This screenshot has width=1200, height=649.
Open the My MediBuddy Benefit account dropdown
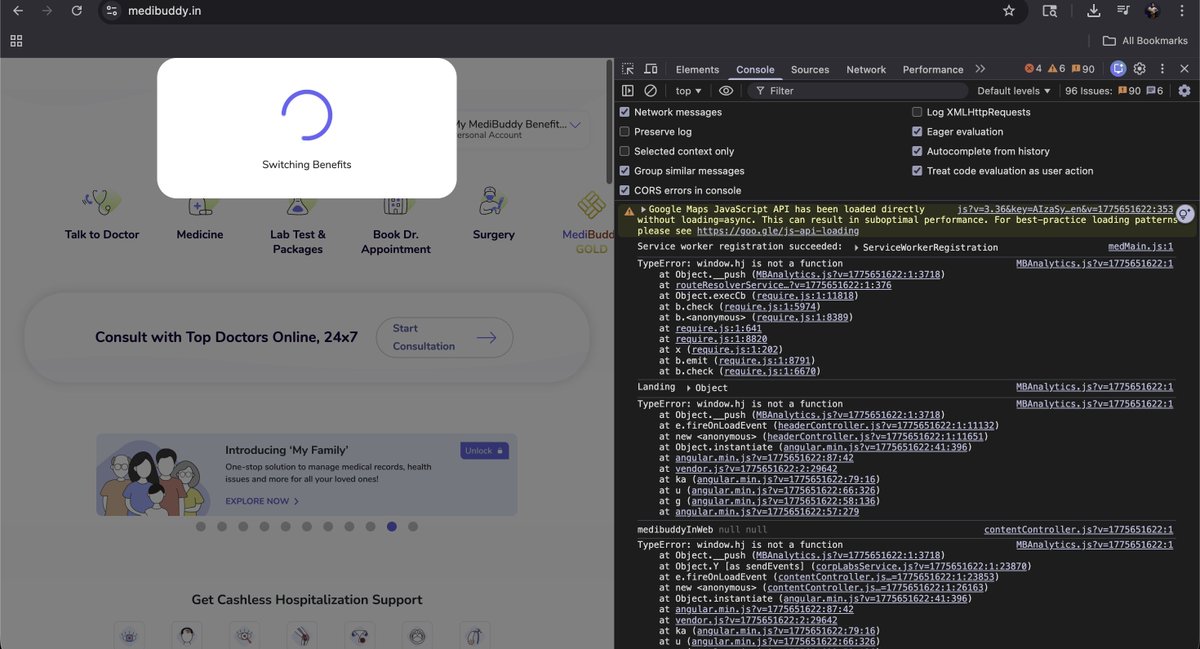[x=520, y=129]
